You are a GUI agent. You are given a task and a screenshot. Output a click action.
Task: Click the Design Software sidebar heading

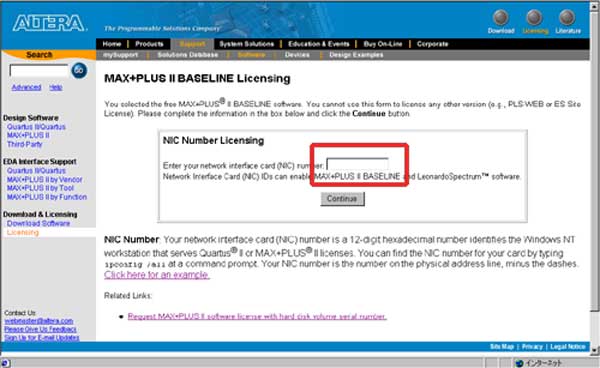(x=31, y=118)
